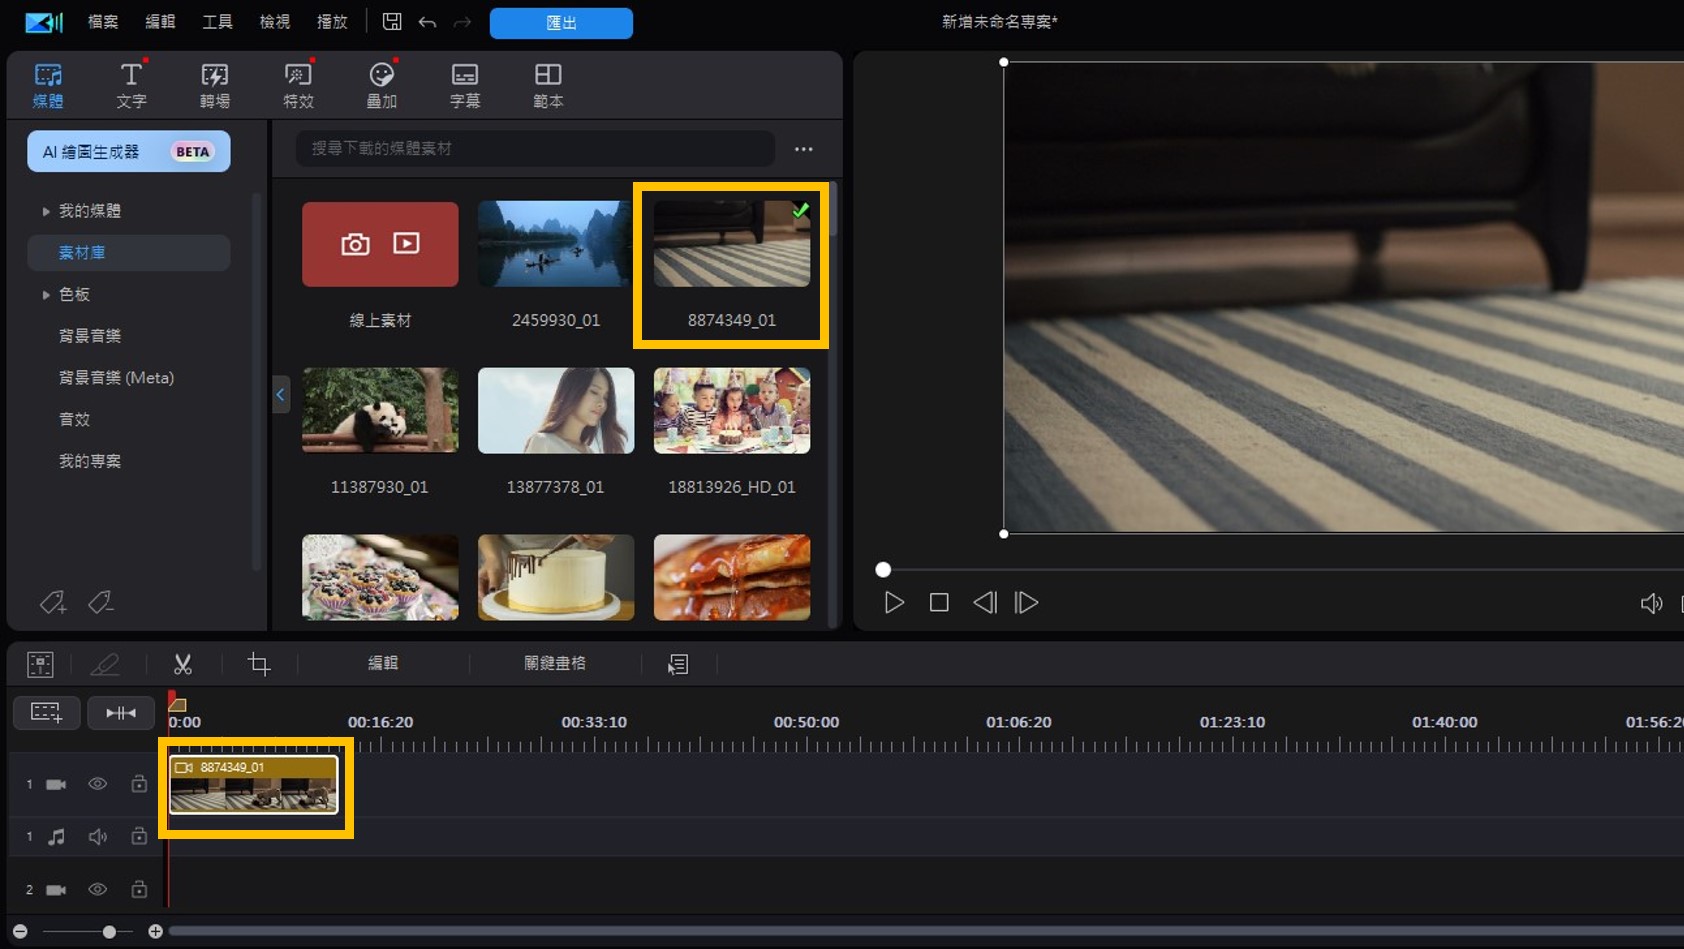The height and width of the screenshot is (949, 1684).
Task: Open the 字幕 (Subtitles) panel
Action: coord(464,84)
